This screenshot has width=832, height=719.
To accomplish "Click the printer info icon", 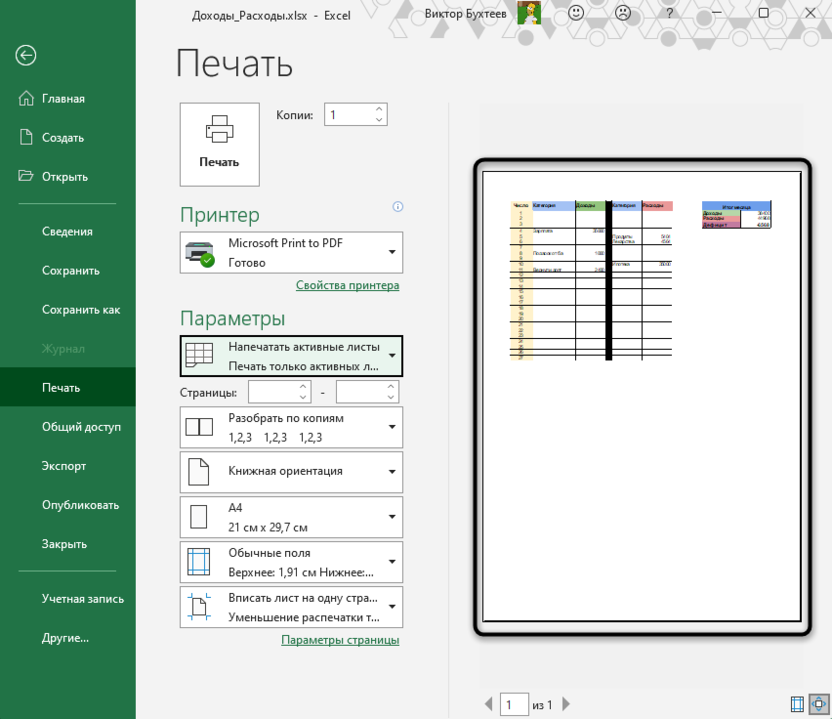I will [398, 207].
